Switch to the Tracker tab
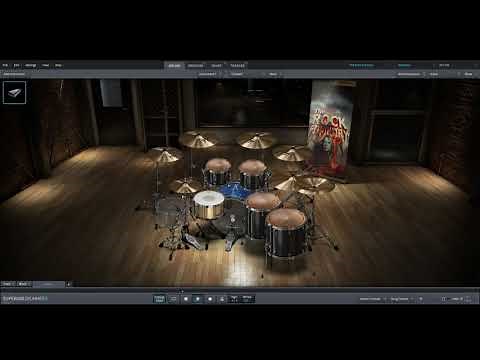 tap(237, 66)
